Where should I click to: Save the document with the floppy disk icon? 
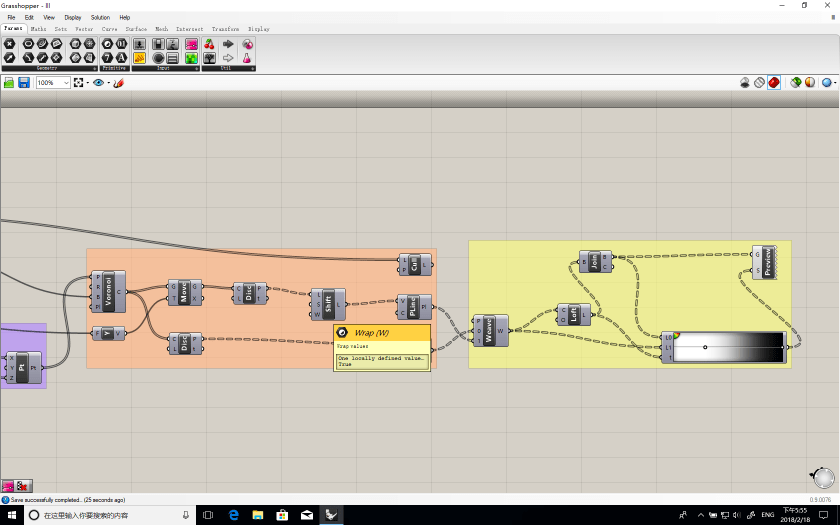(24, 83)
